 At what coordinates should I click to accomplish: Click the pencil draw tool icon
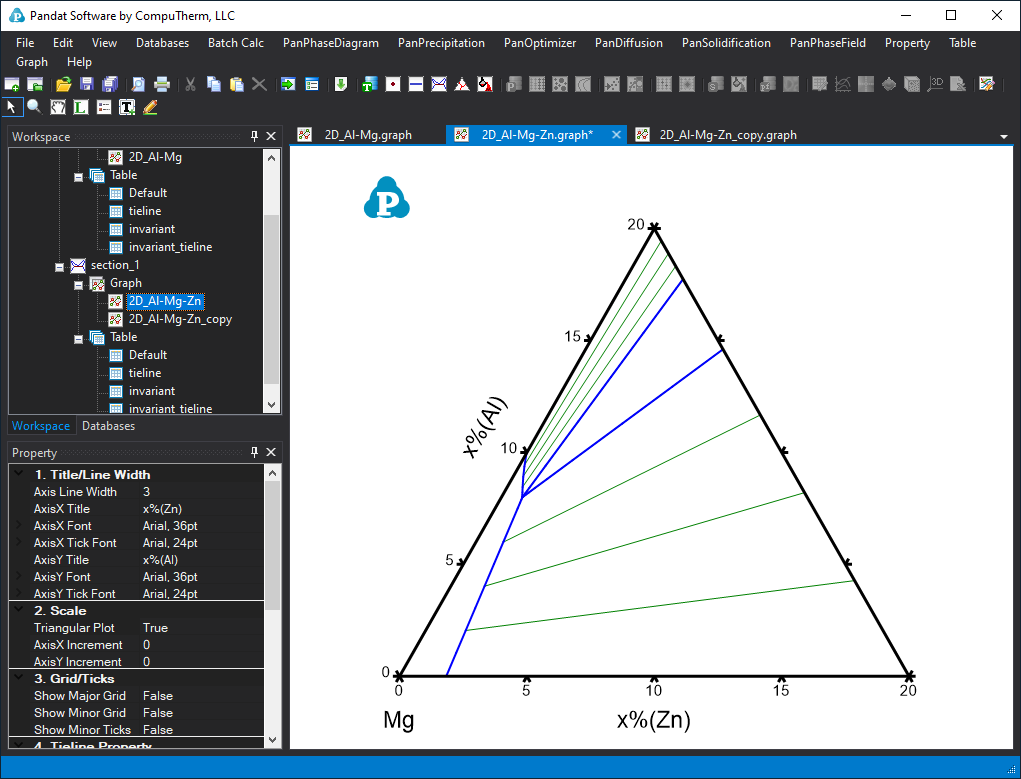tap(151, 106)
